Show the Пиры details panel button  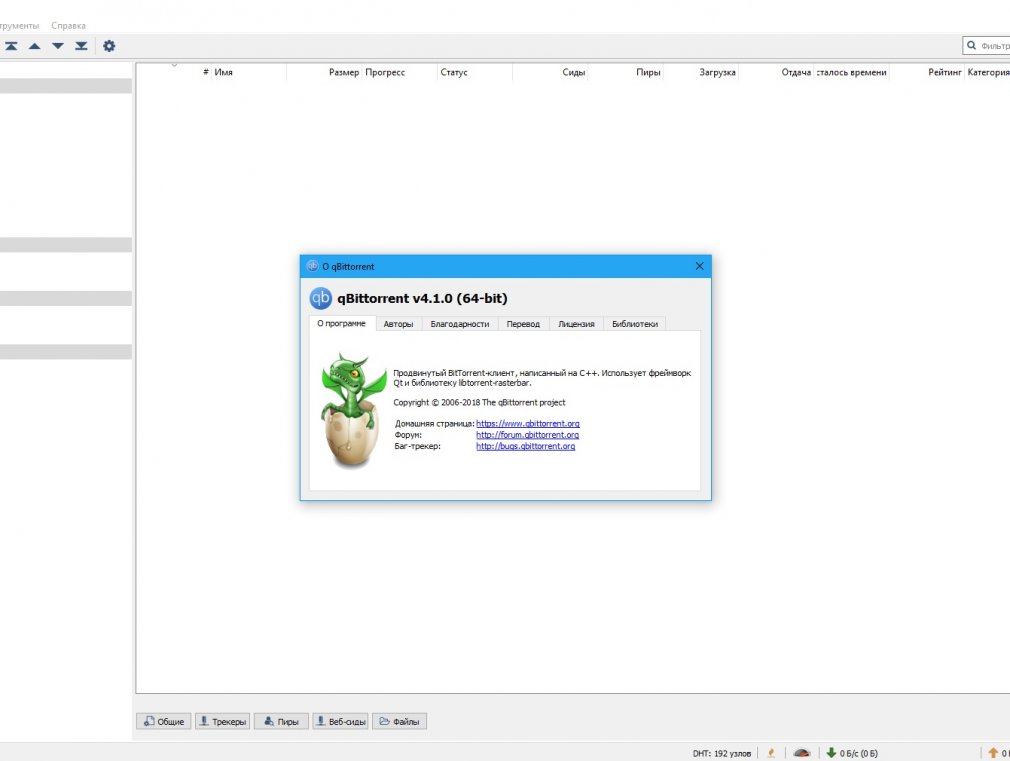(281, 721)
